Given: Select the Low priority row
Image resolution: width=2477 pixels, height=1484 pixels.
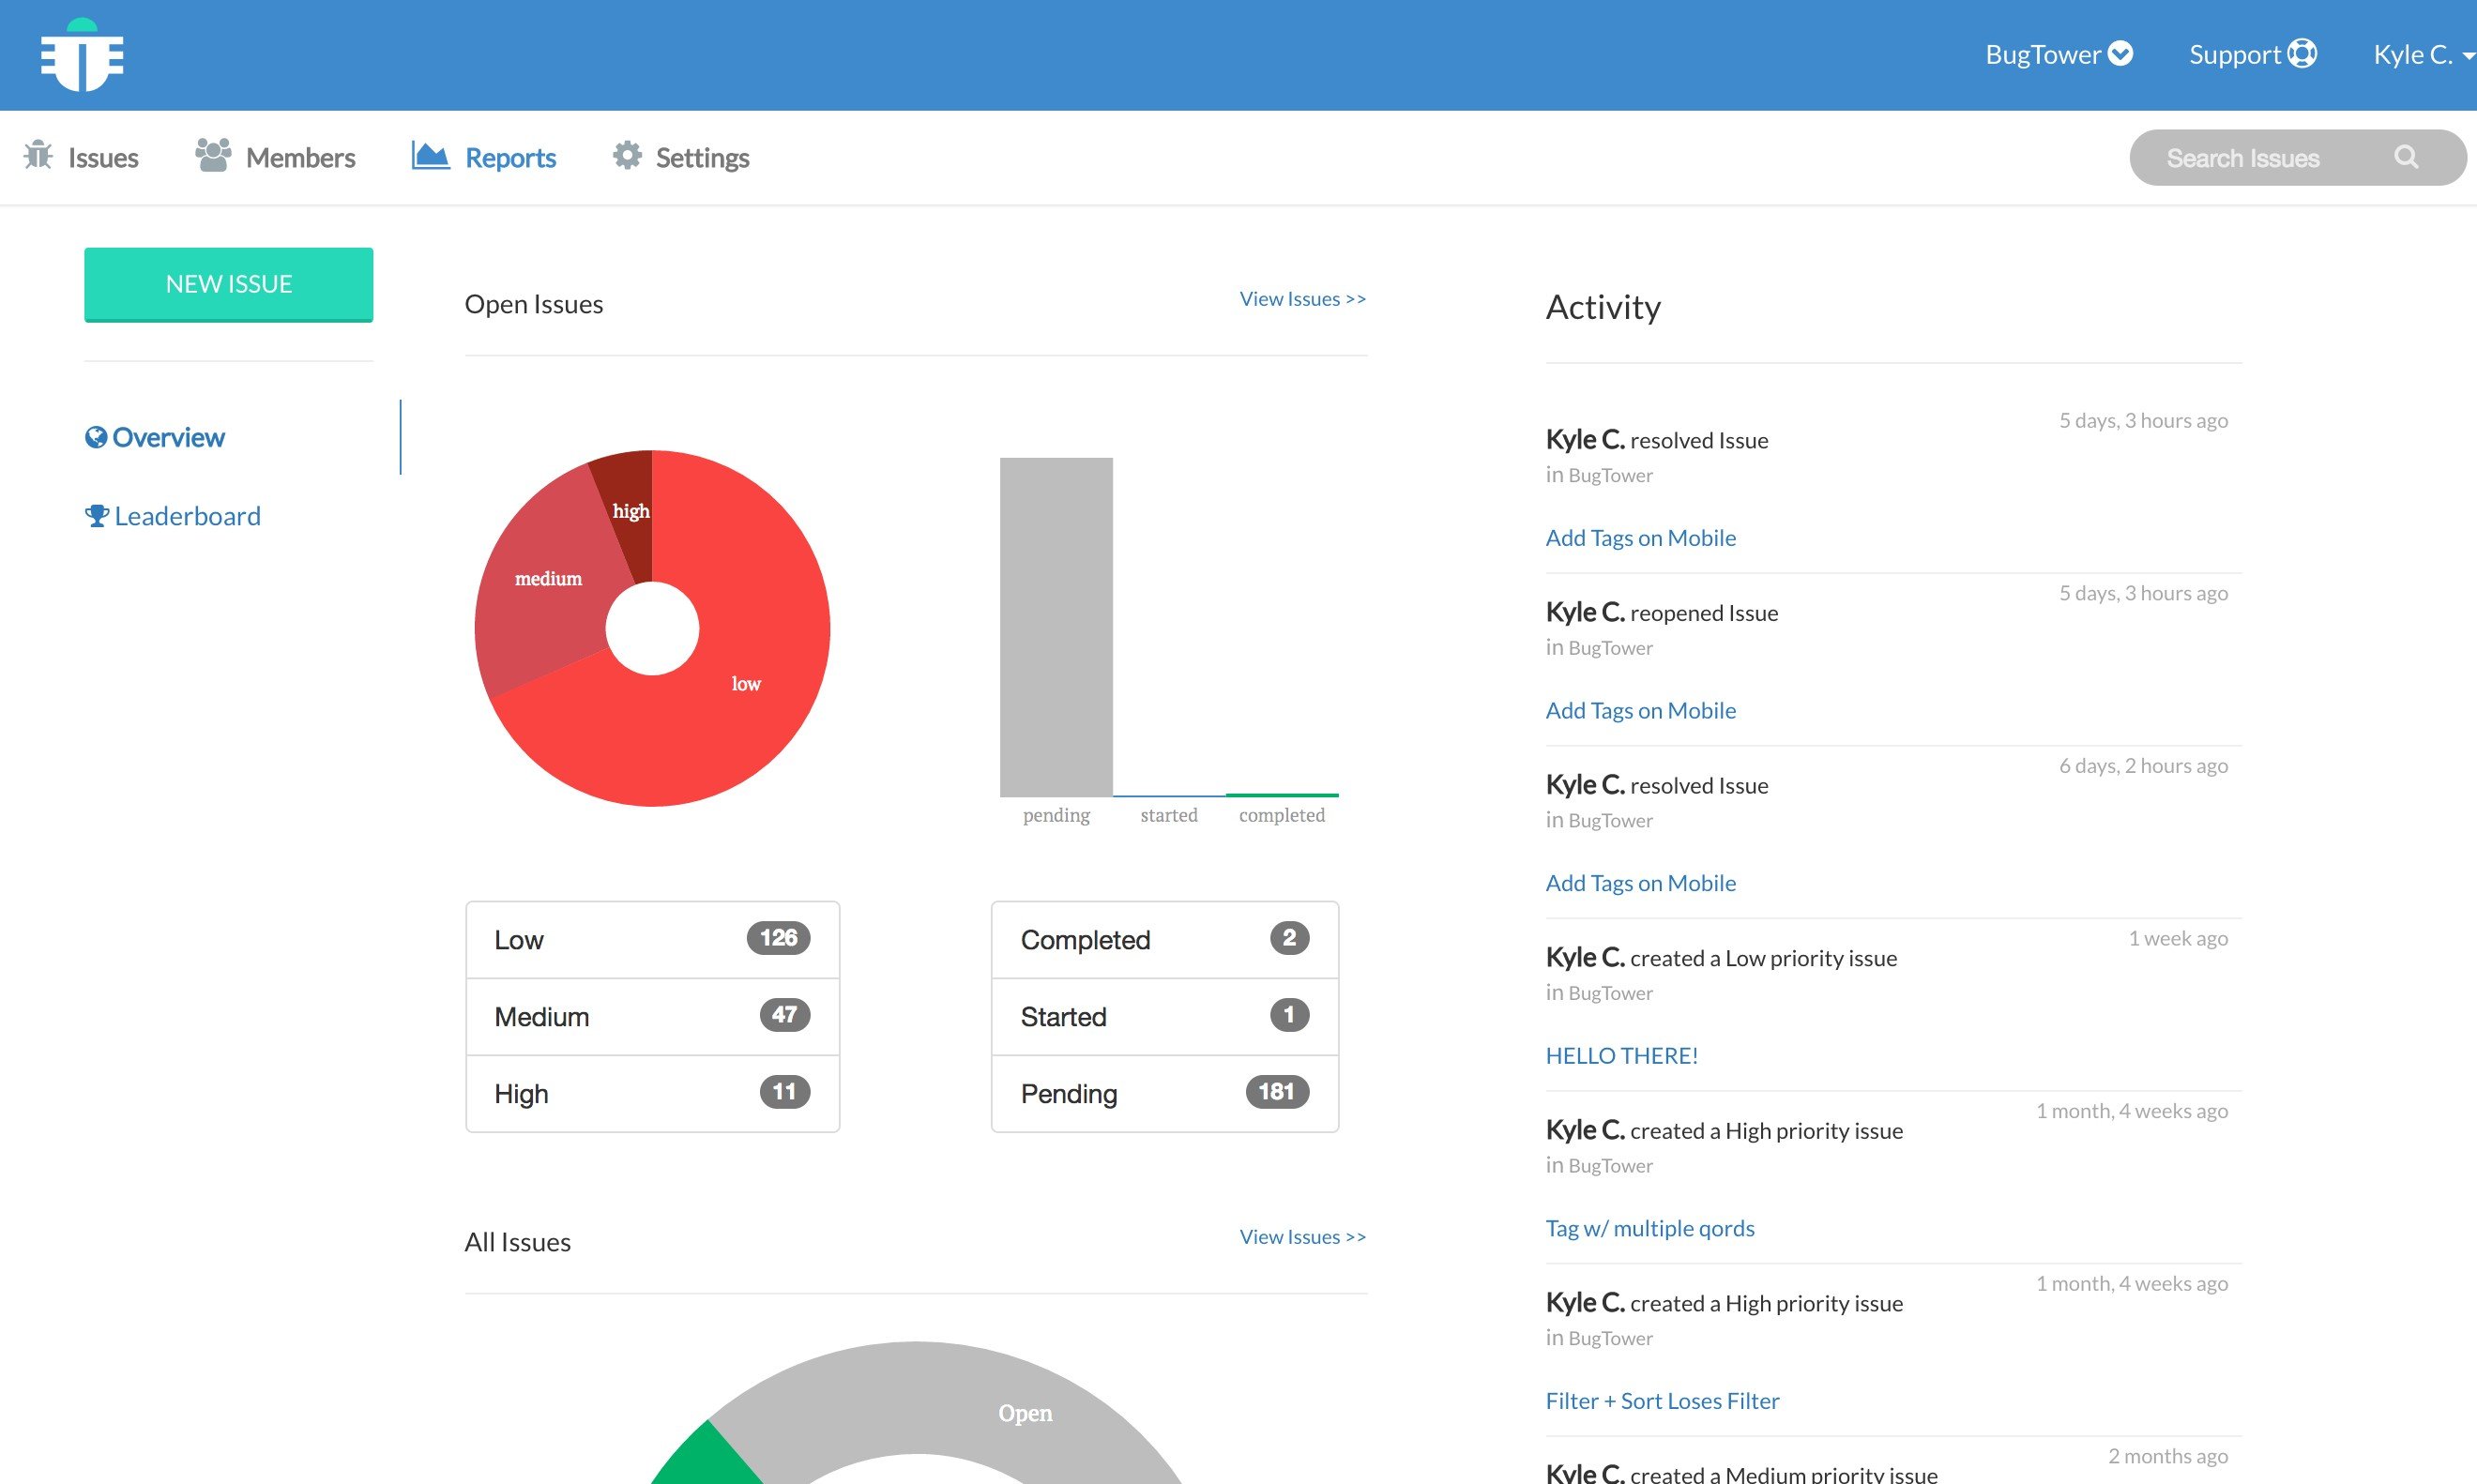Looking at the screenshot, I should point(652,940).
